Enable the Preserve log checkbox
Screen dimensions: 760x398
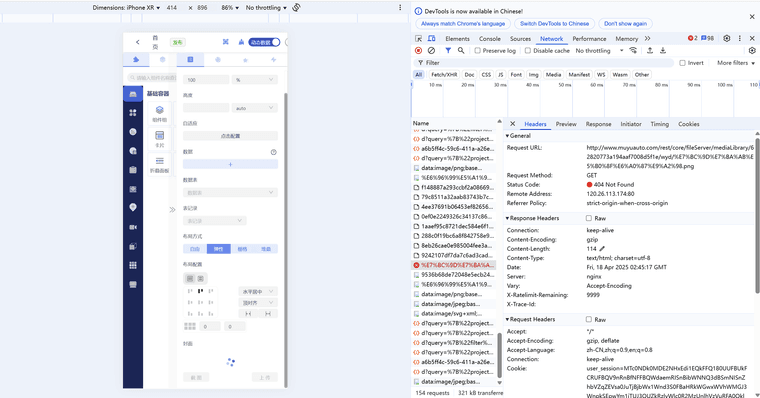[x=477, y=50]
